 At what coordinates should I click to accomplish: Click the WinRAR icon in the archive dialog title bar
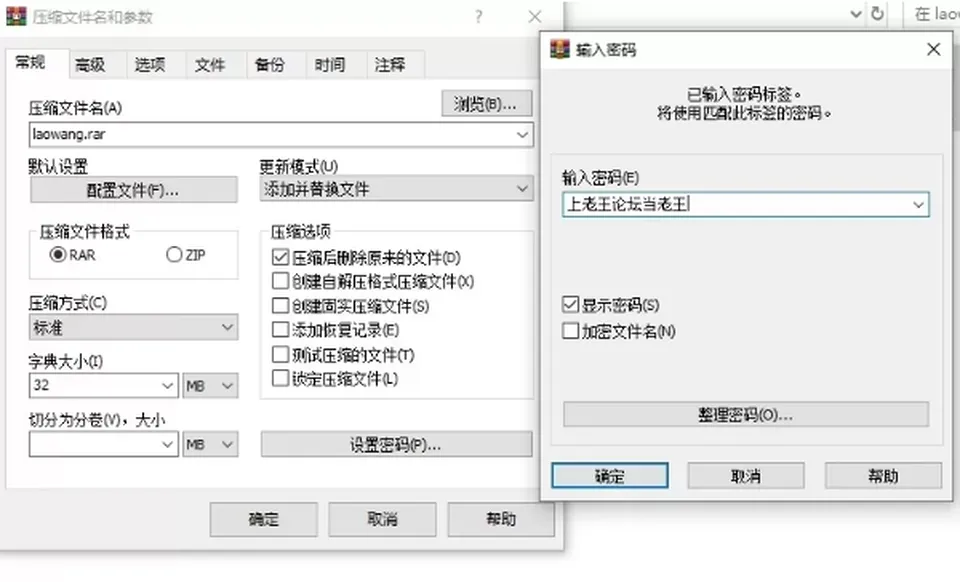(x=16, y=16)
